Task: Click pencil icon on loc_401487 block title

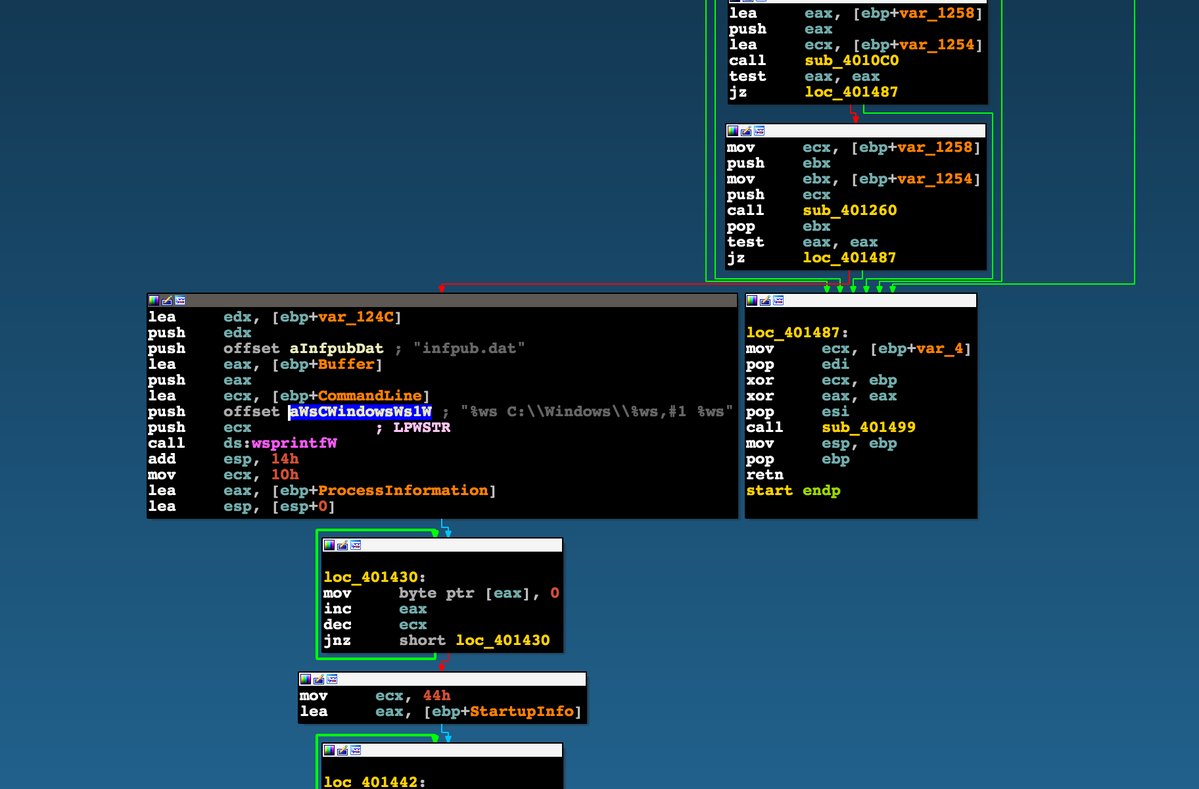Action: (x=764, y=300)
